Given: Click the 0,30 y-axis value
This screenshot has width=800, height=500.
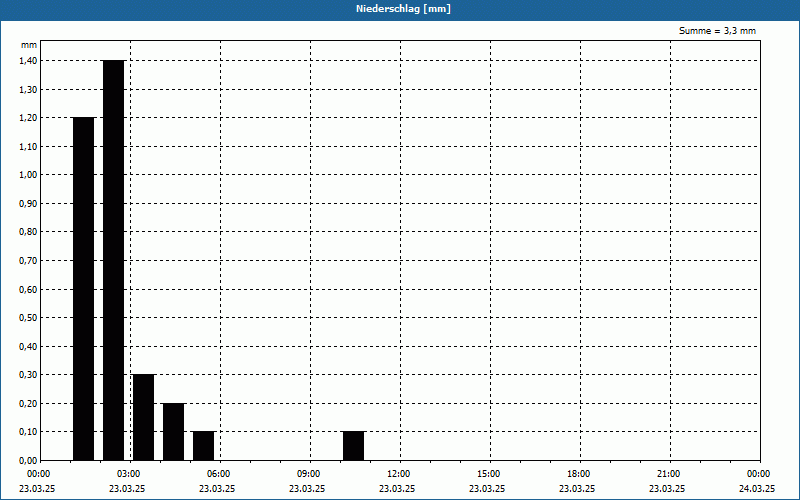Looking at the screenshot, I should (28, 375).
